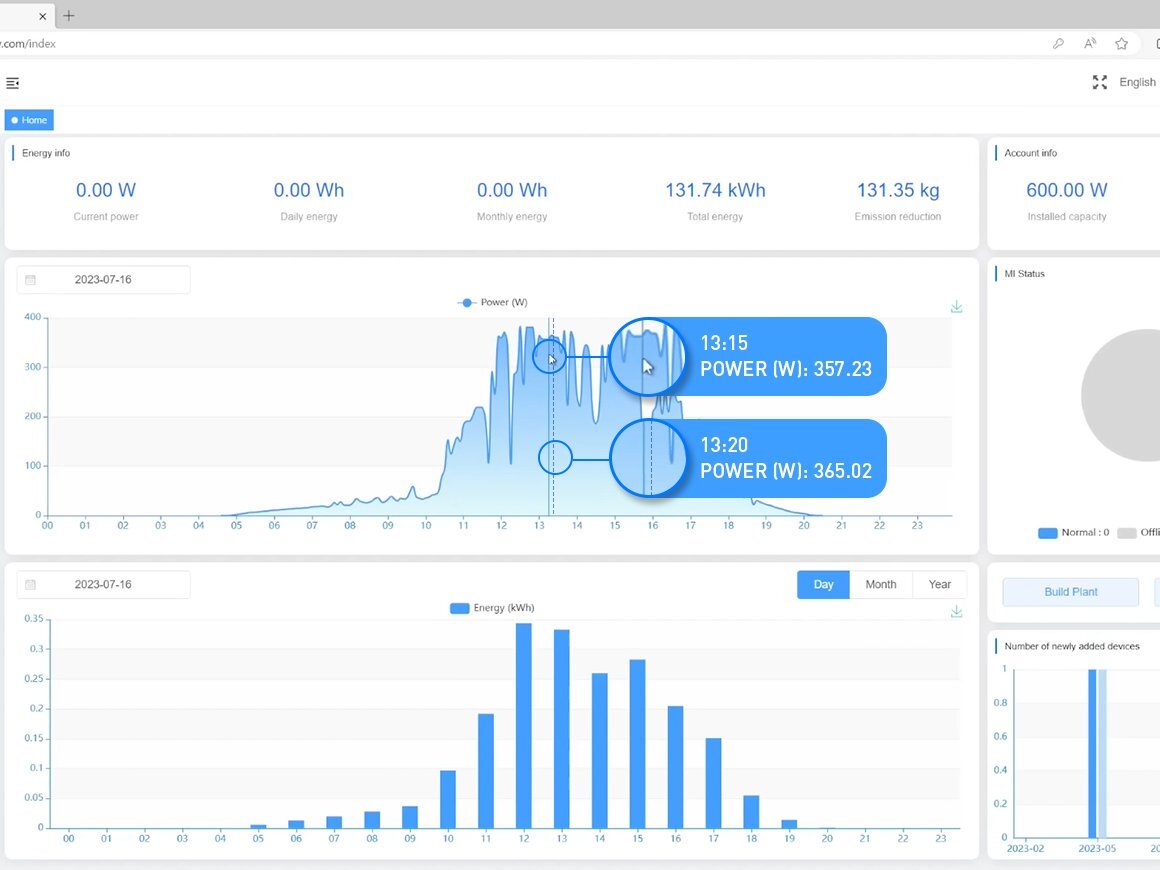Open the English language dropdown
The image size is (1160, 870).
click(1136, 83)
